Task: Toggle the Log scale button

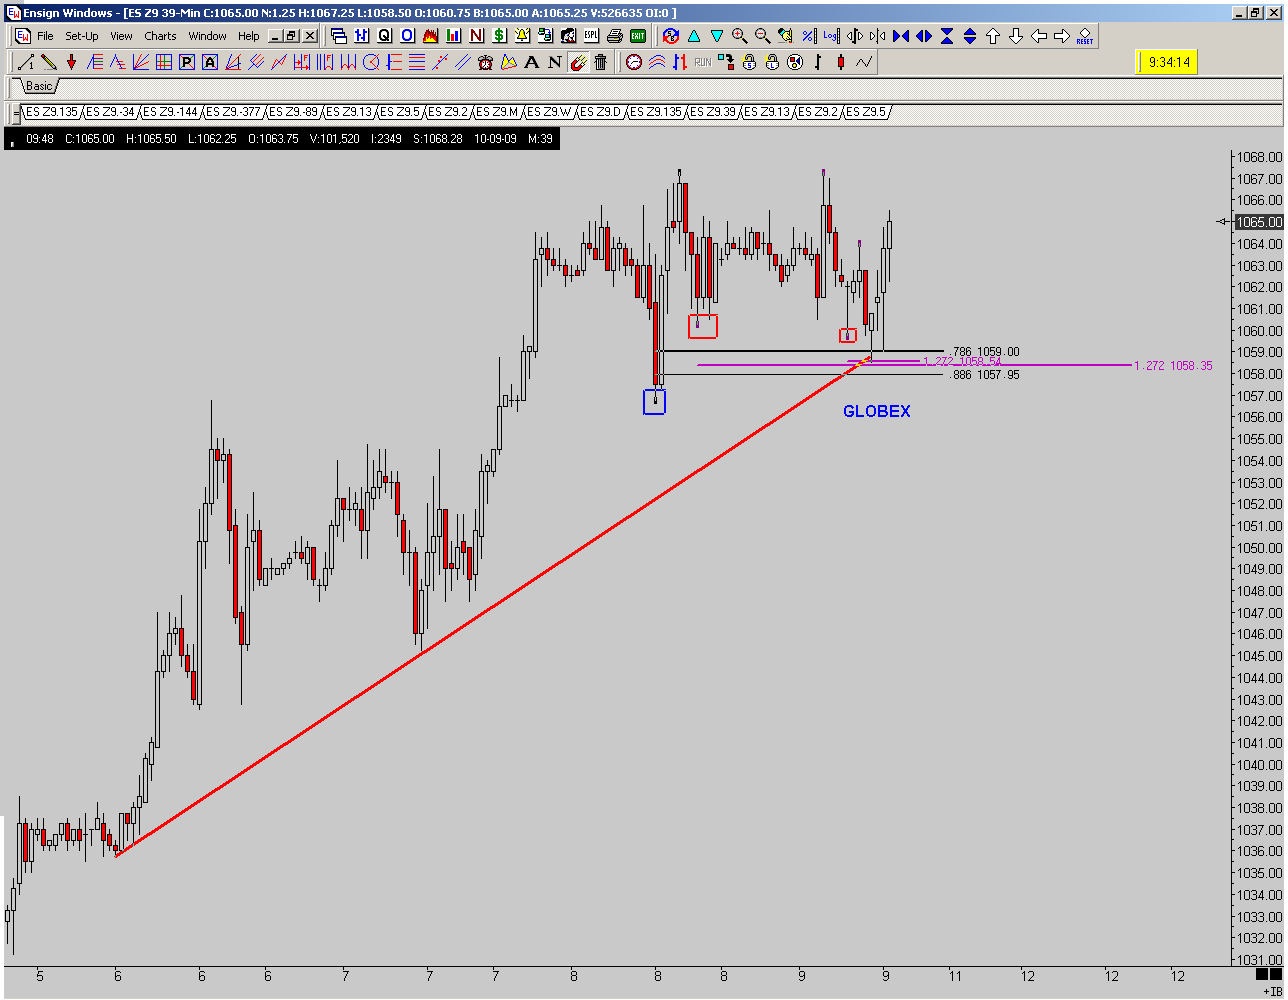Action: [831, 36]
